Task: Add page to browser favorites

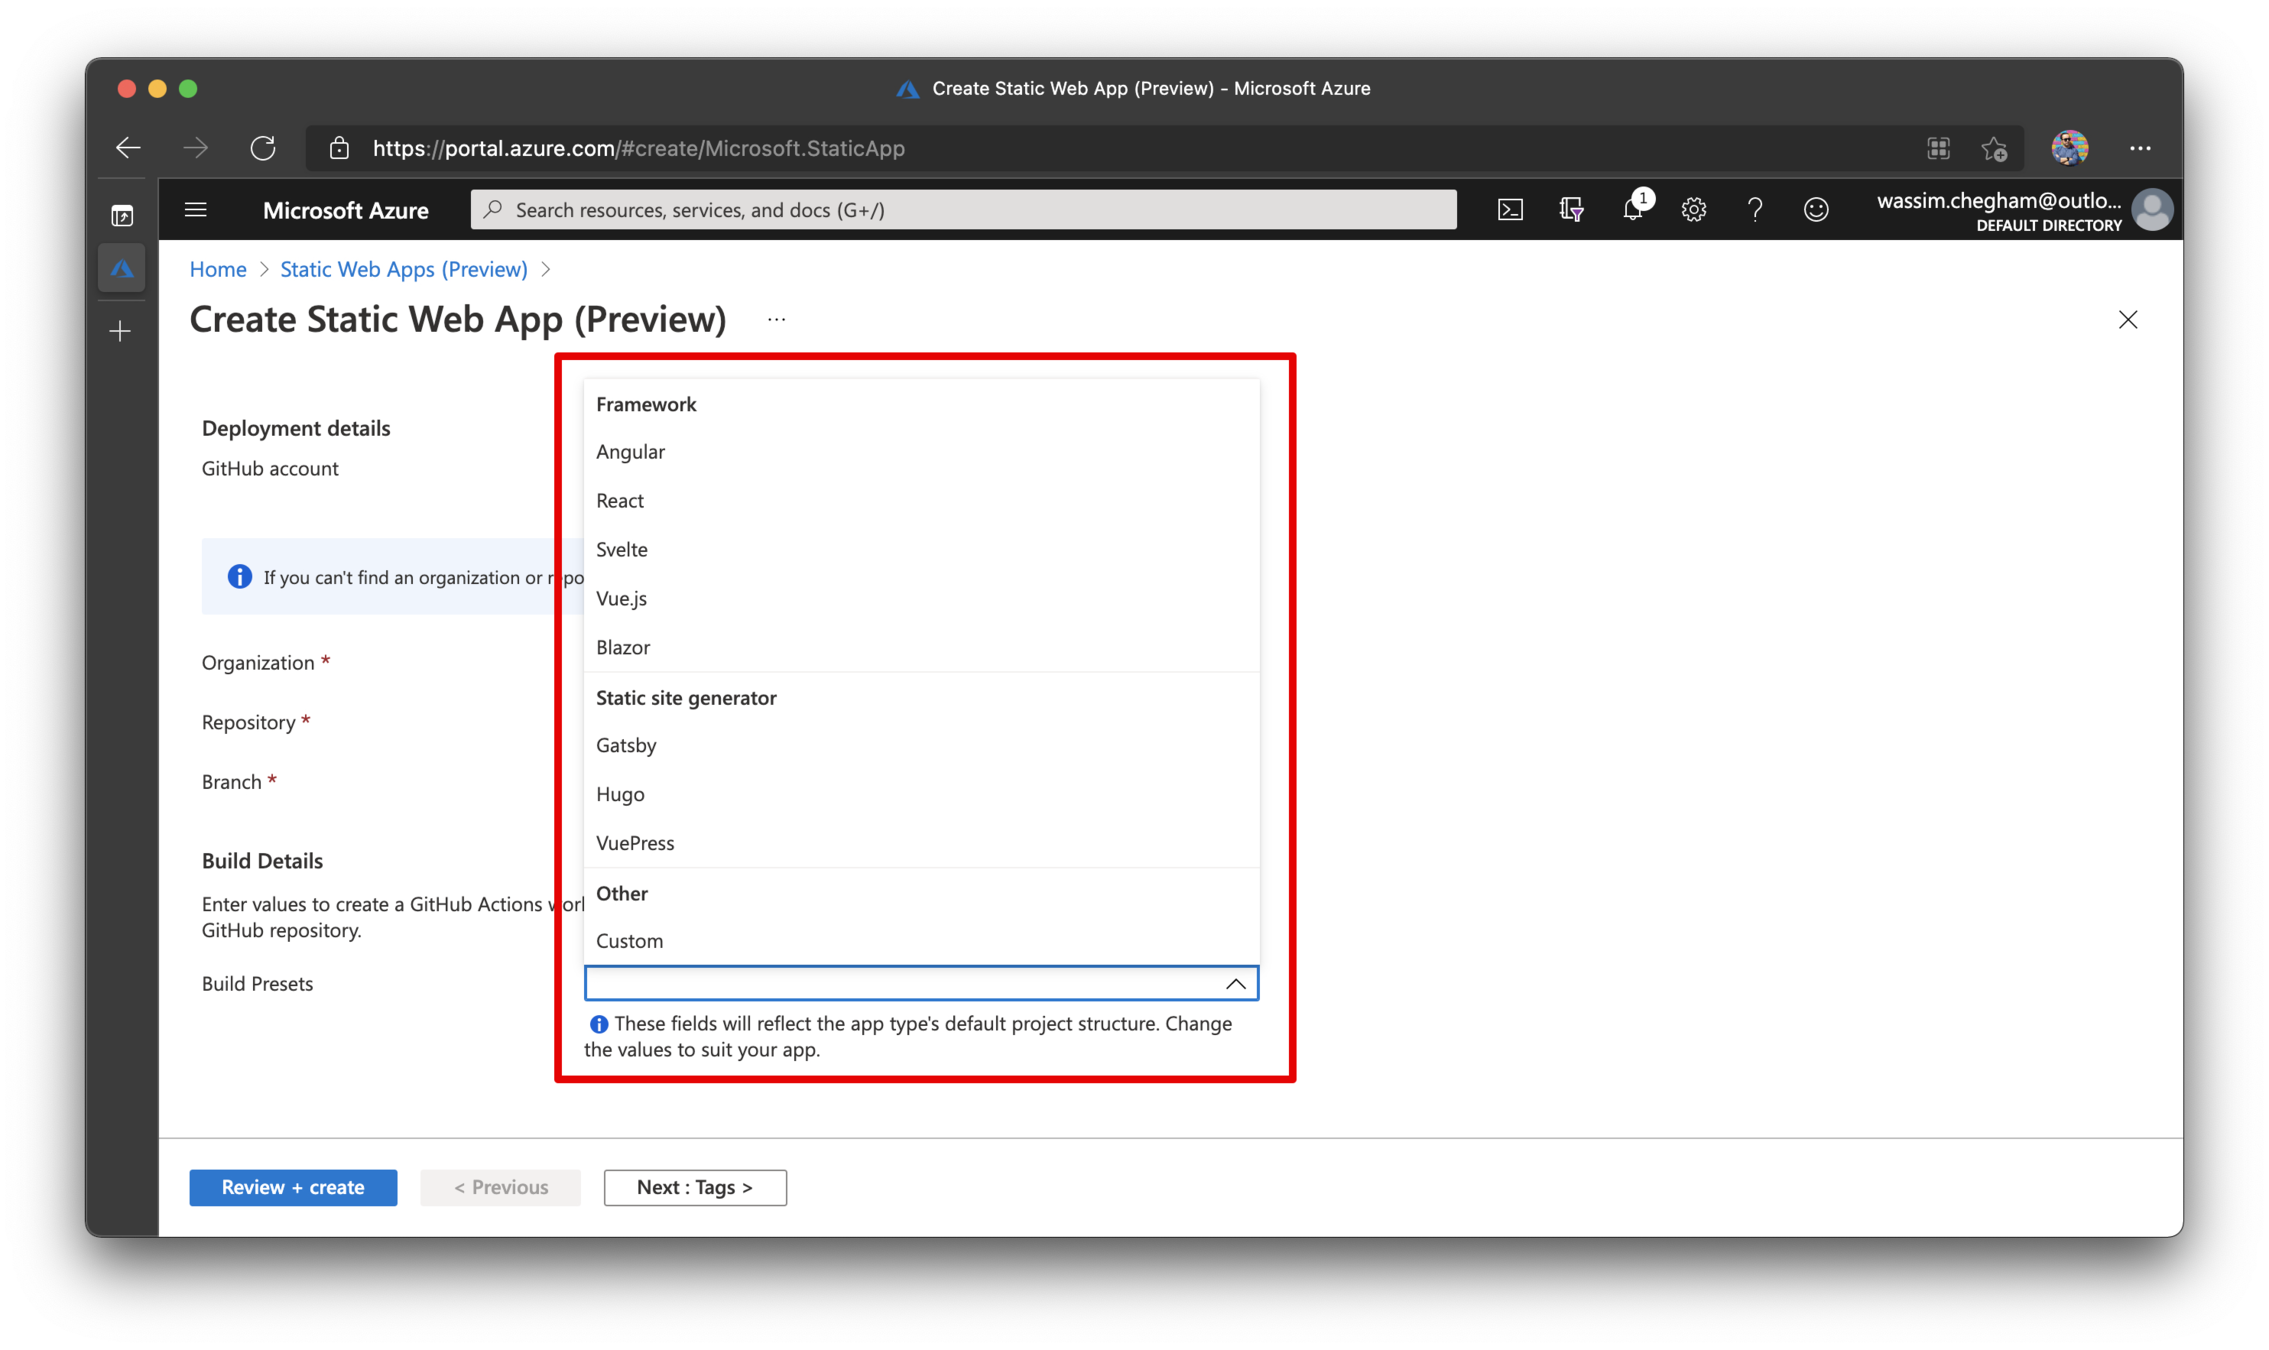Action: (1994, 148)
